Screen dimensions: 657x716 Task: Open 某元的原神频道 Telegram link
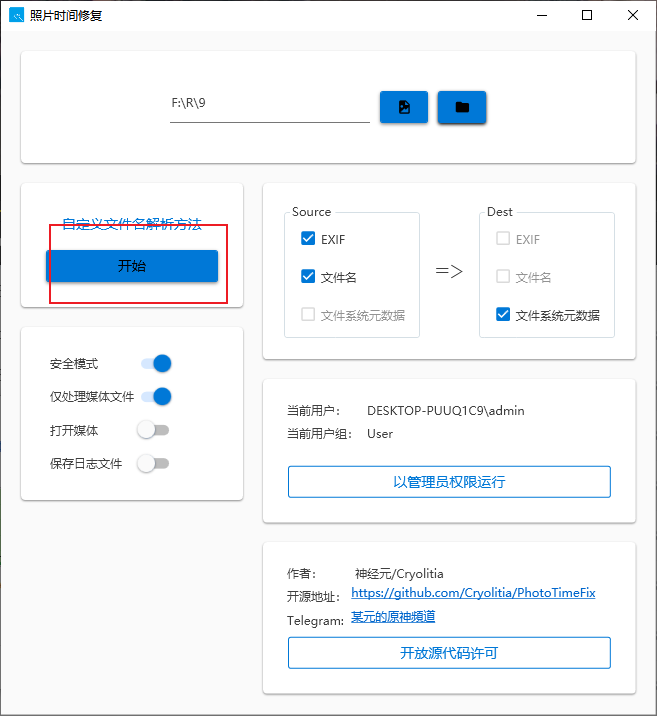[393, 617]
